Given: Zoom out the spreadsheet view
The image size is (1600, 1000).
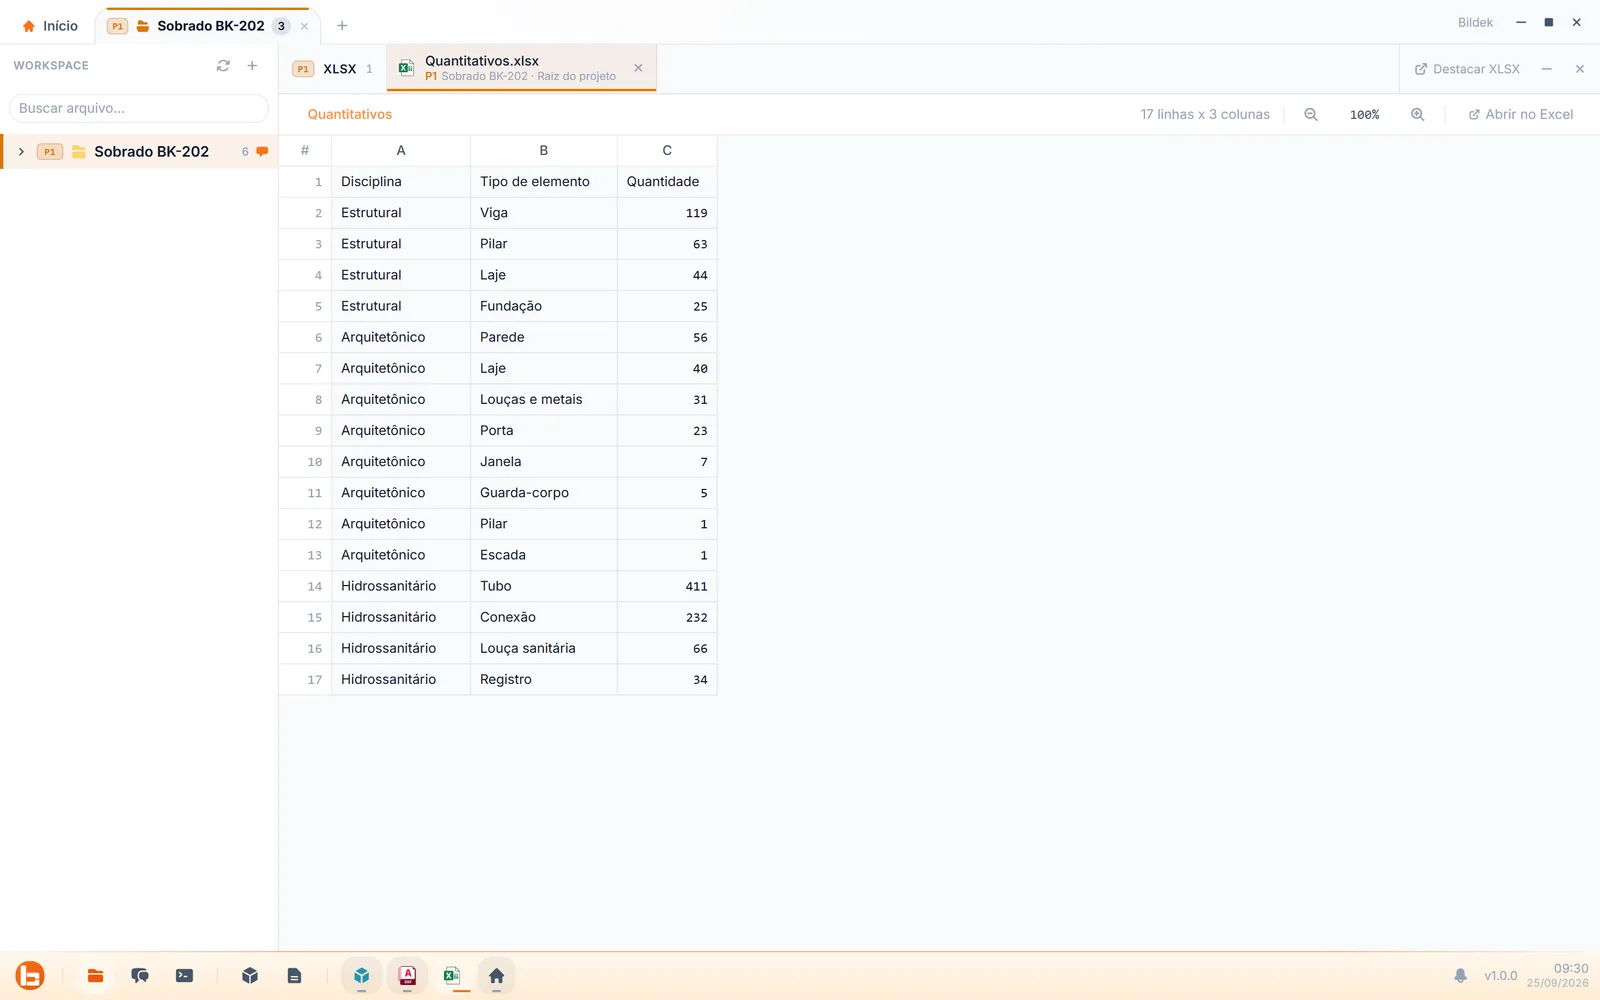Looking at the screenshot, I should pos(1311,115).
